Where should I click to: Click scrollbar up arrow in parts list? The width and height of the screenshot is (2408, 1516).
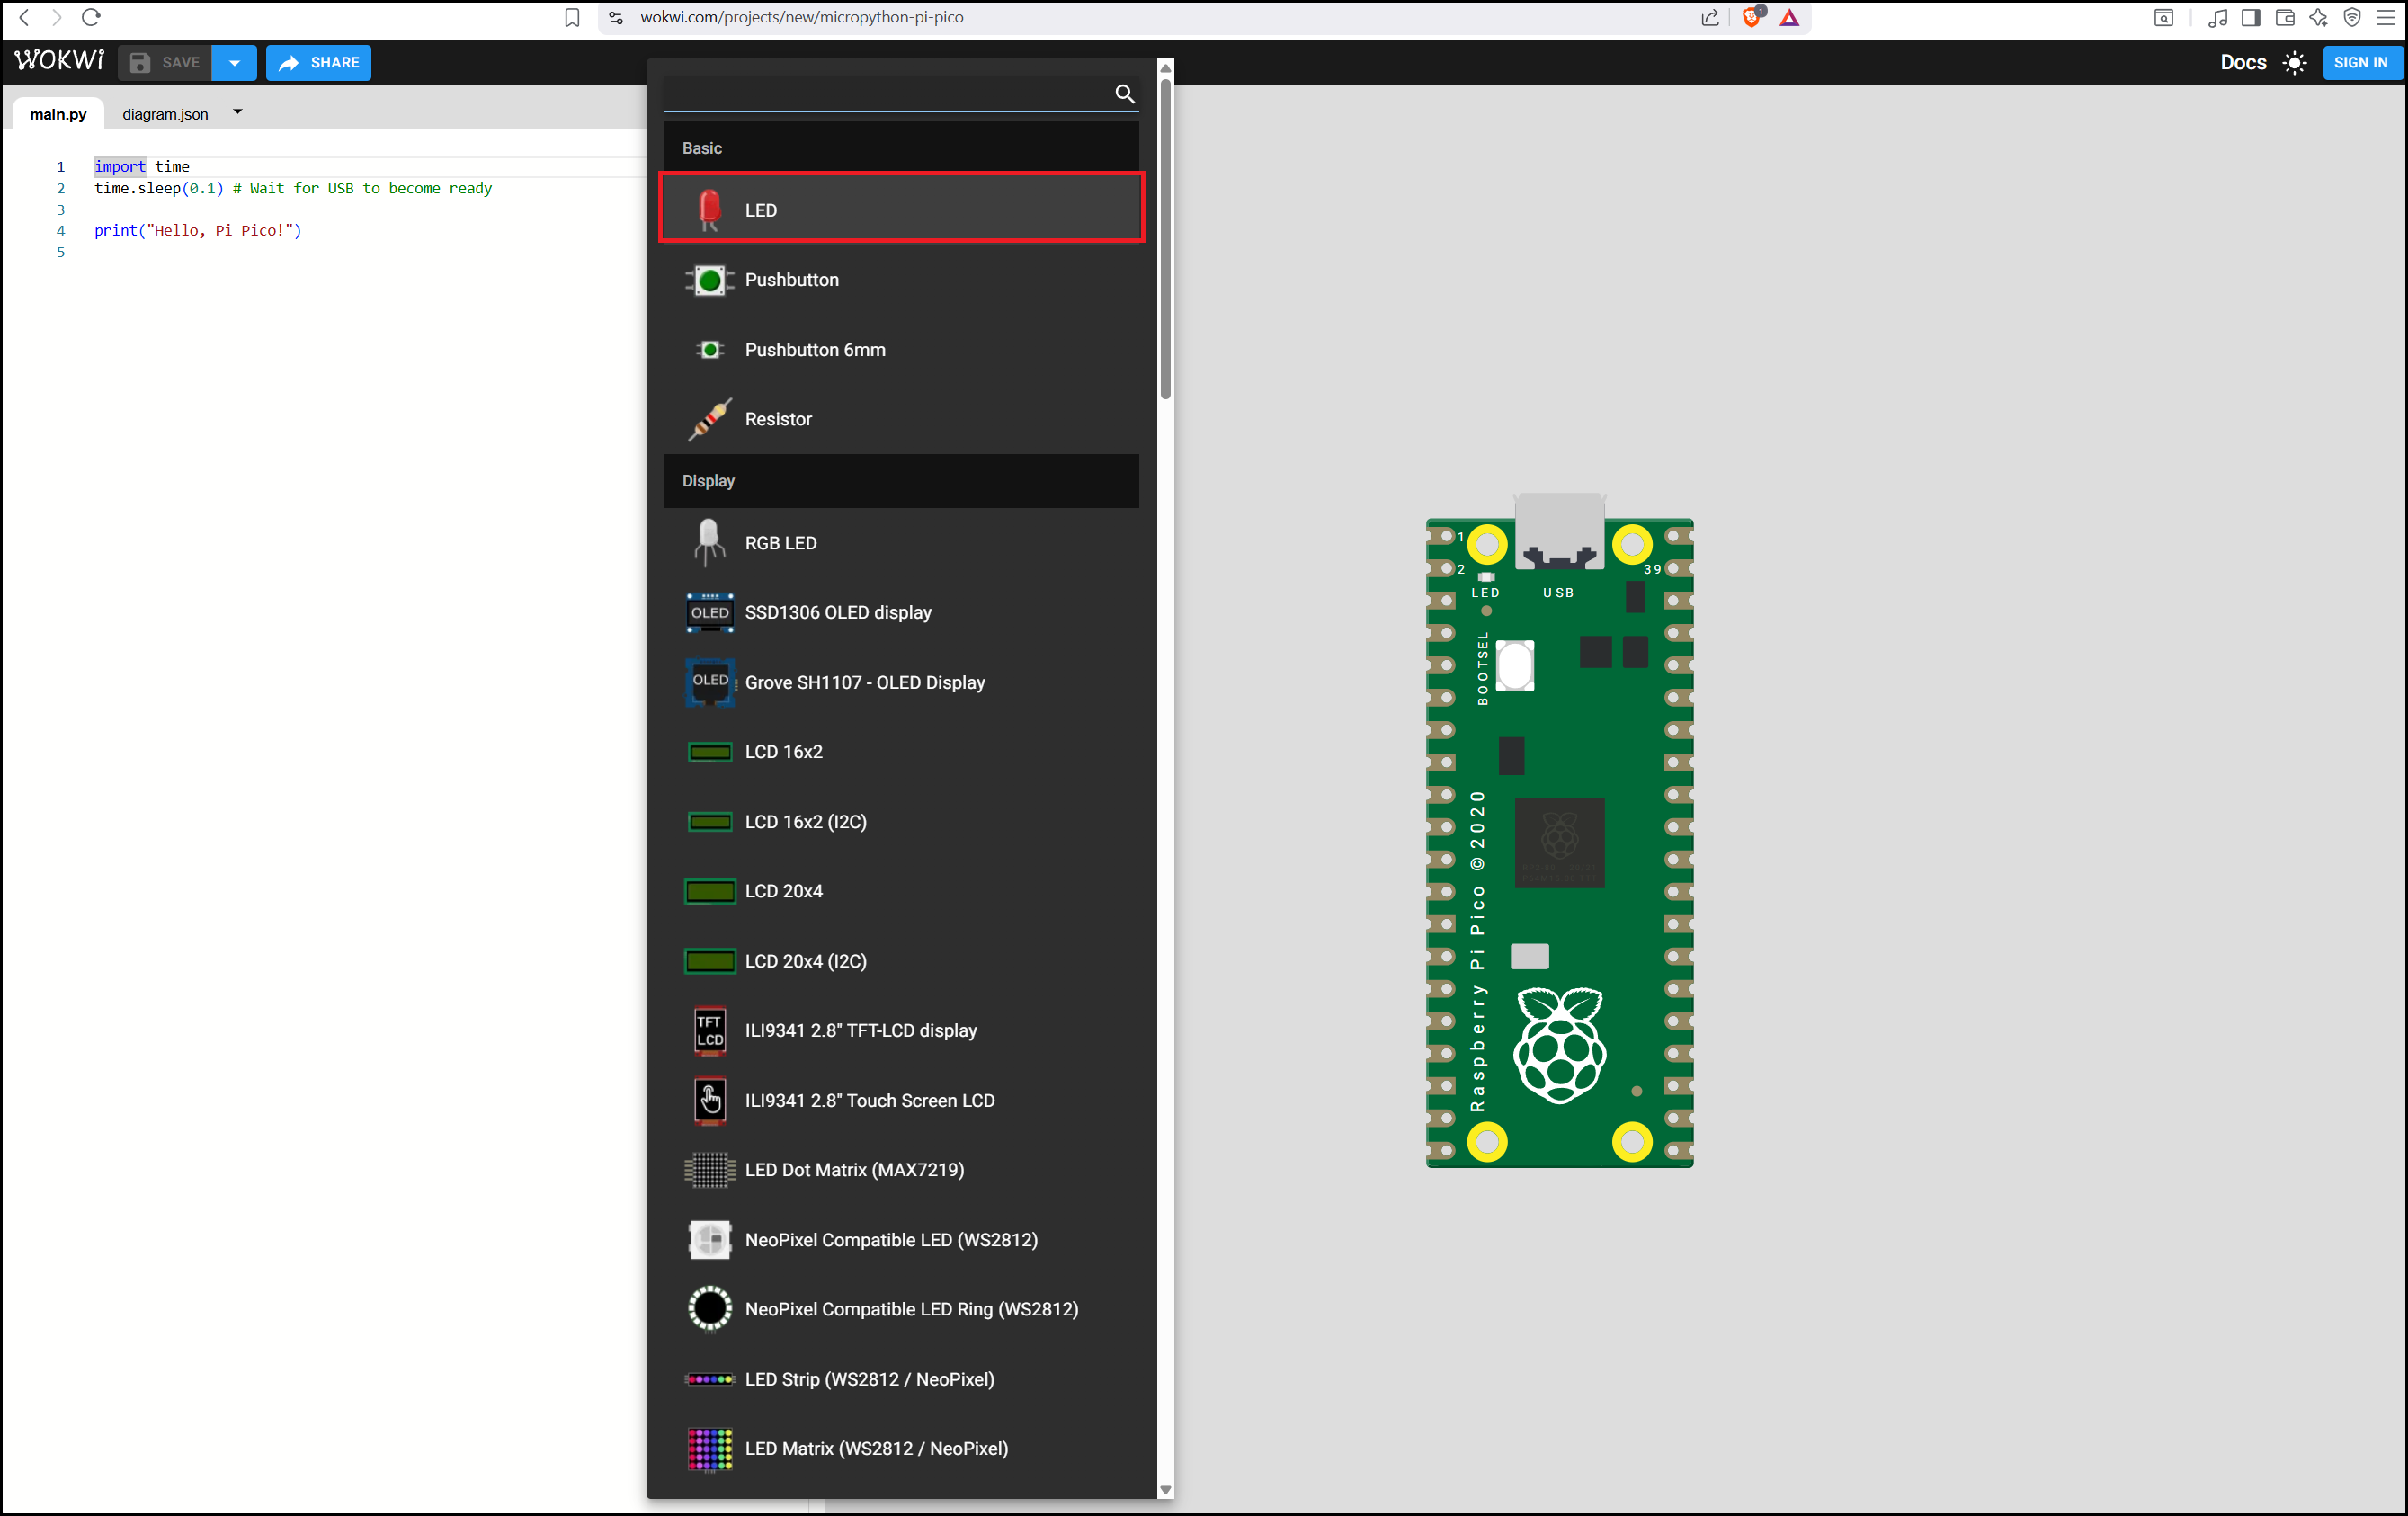click(x=1165, y=67)
